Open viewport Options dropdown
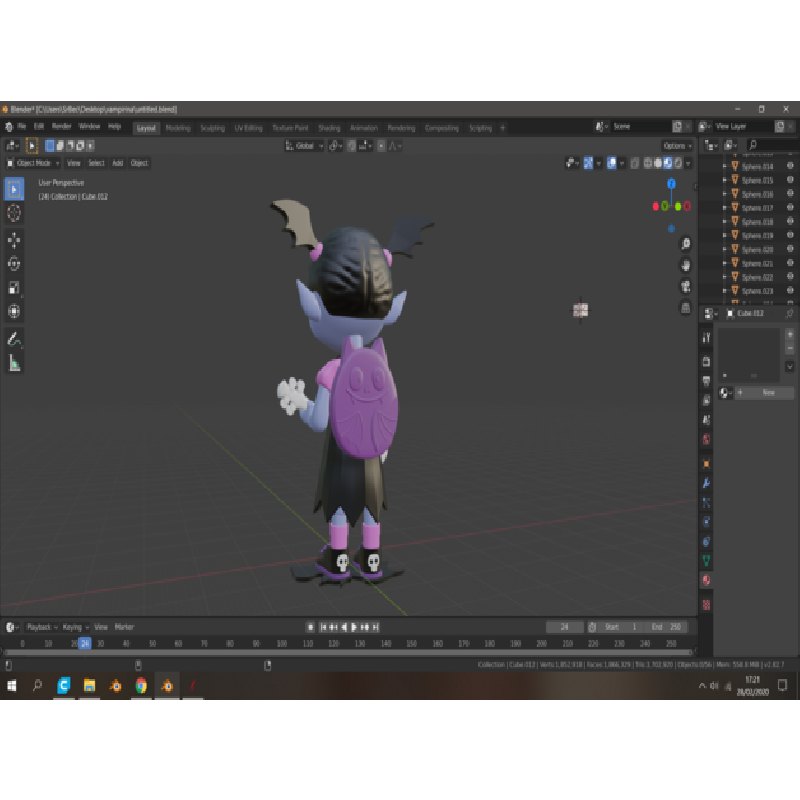This screenshot has height=800, width=800. click(678, 146)
